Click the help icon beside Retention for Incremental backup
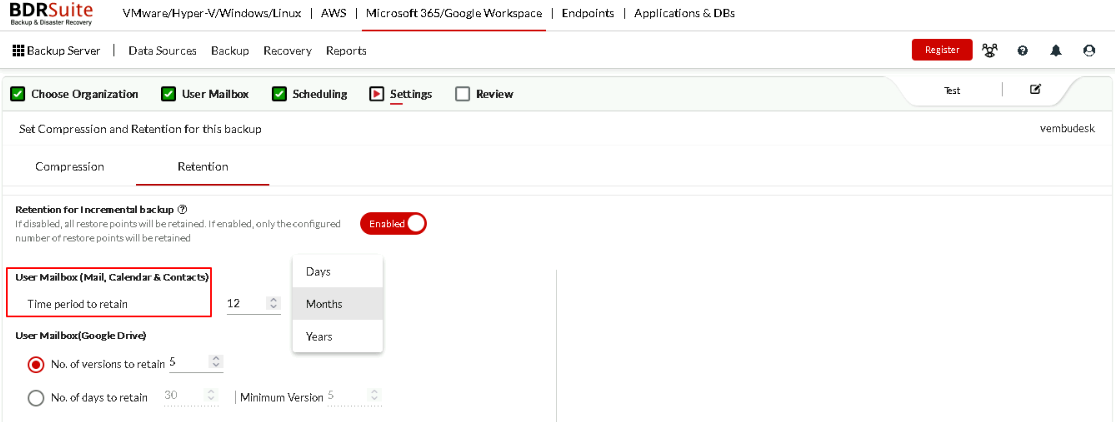 click(x=183, y=210)
